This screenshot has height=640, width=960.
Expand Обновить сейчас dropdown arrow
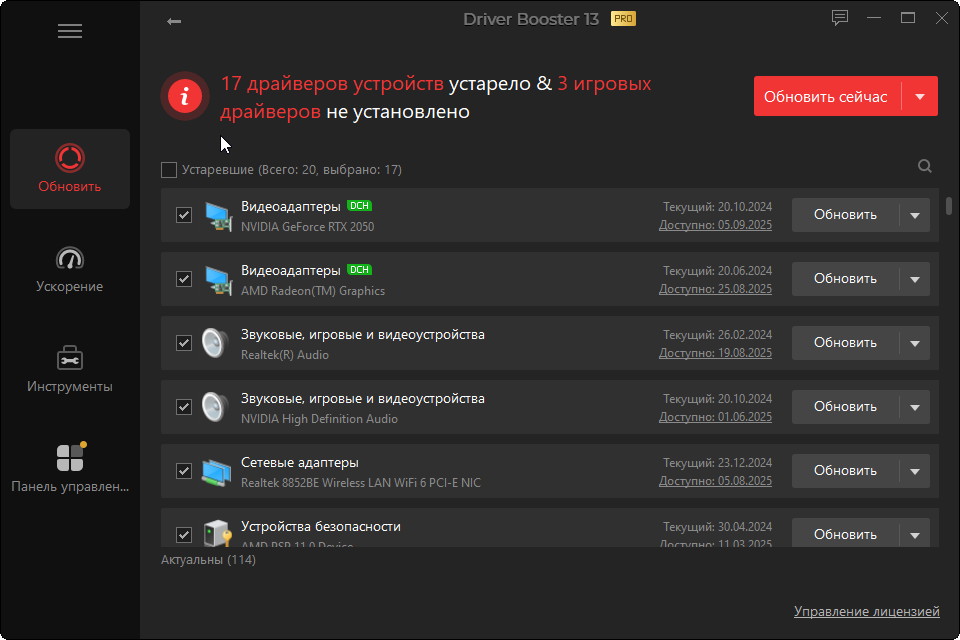tap(920, 96)
